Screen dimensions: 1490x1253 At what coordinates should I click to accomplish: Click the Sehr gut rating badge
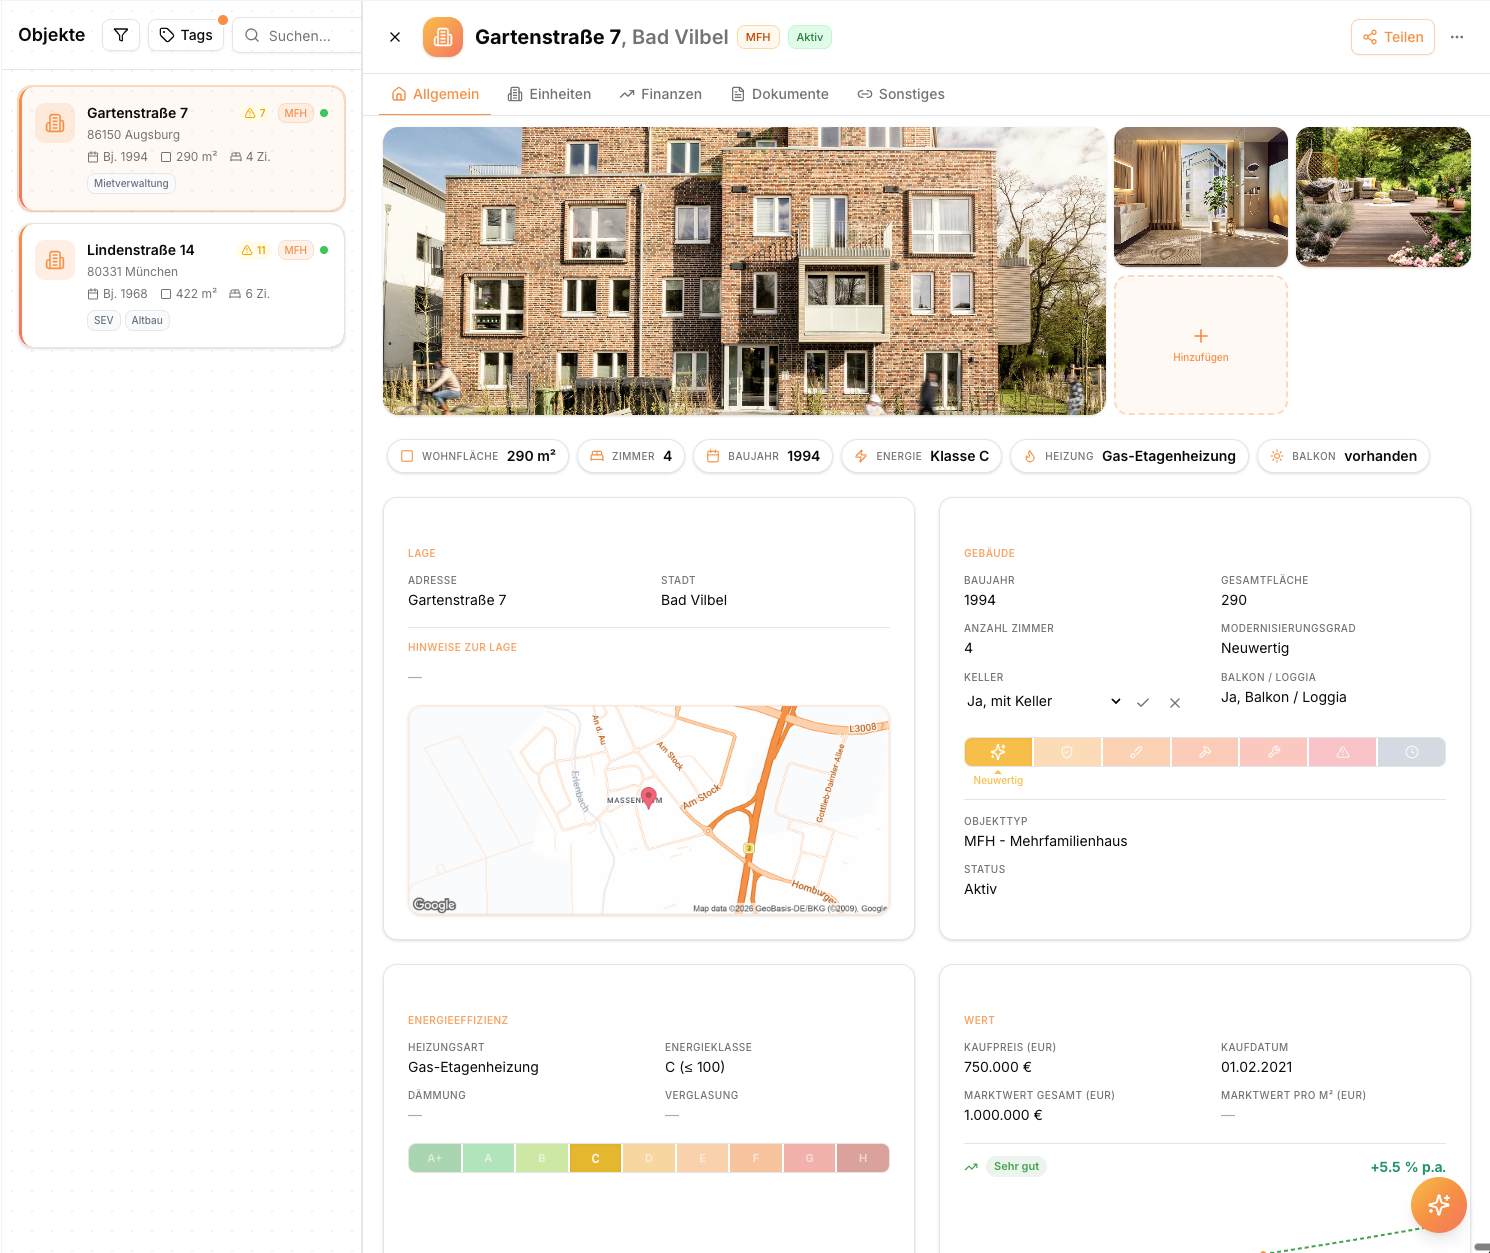coord(1016,1167)
